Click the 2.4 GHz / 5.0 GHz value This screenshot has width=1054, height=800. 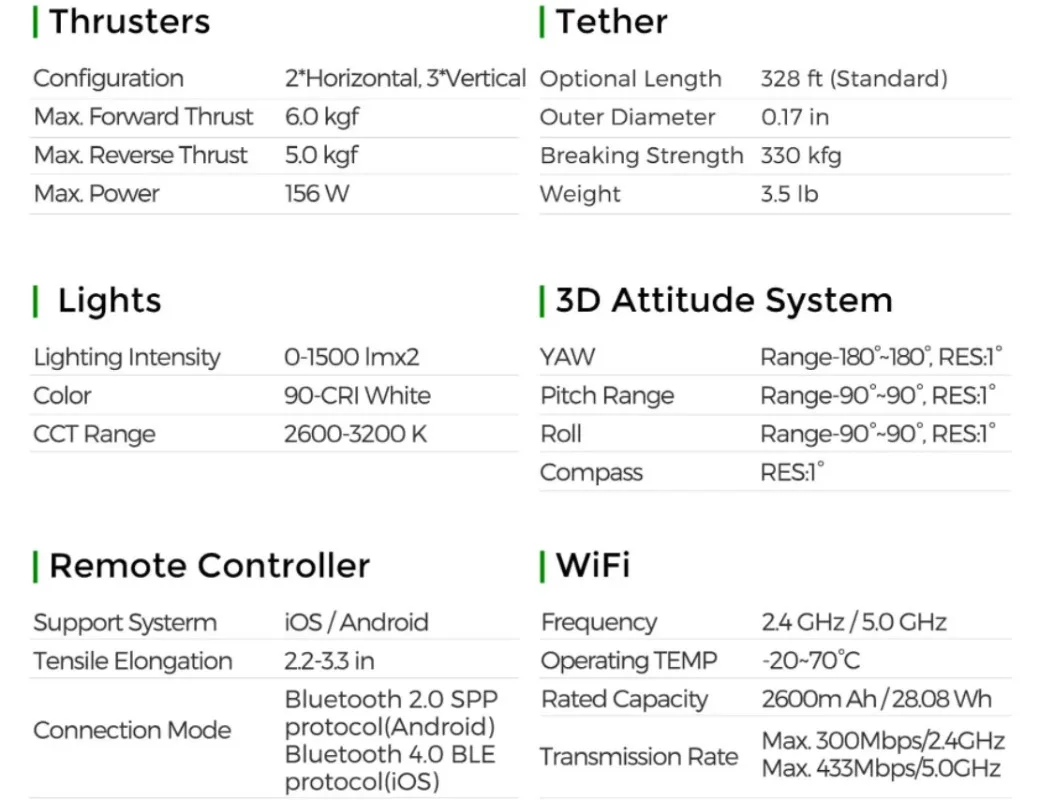pyautogui.click(x=853, y=622)
